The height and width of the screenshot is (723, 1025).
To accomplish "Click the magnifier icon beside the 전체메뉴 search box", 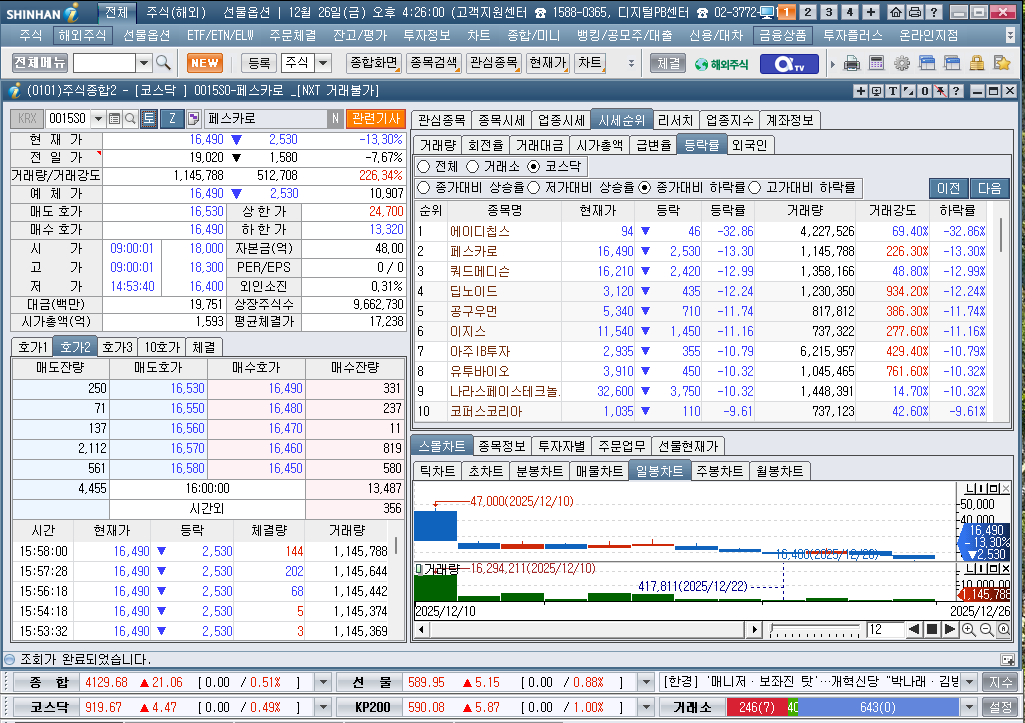I will [163, 63].
